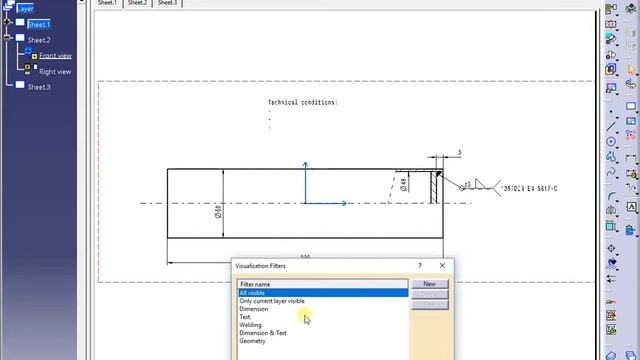
Task: Select the Ø50 diameter dimension
Action: (x=218, y=211)
